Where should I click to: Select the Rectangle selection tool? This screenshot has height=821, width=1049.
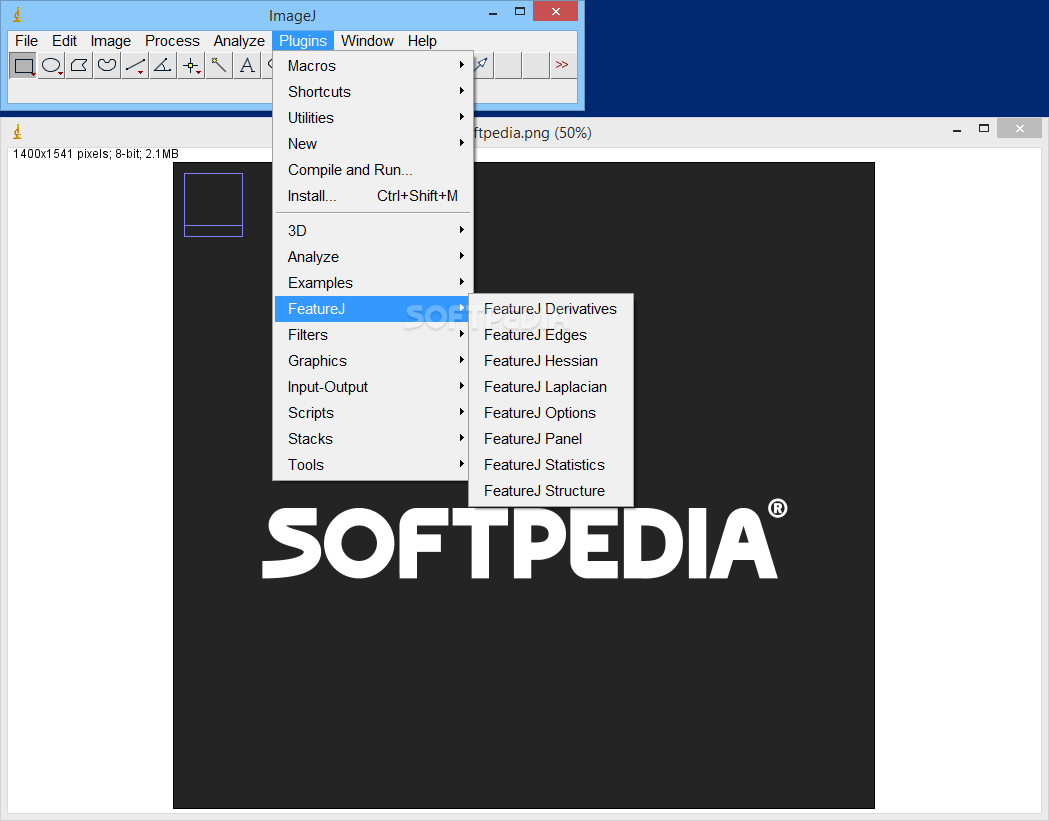(23, 66)
